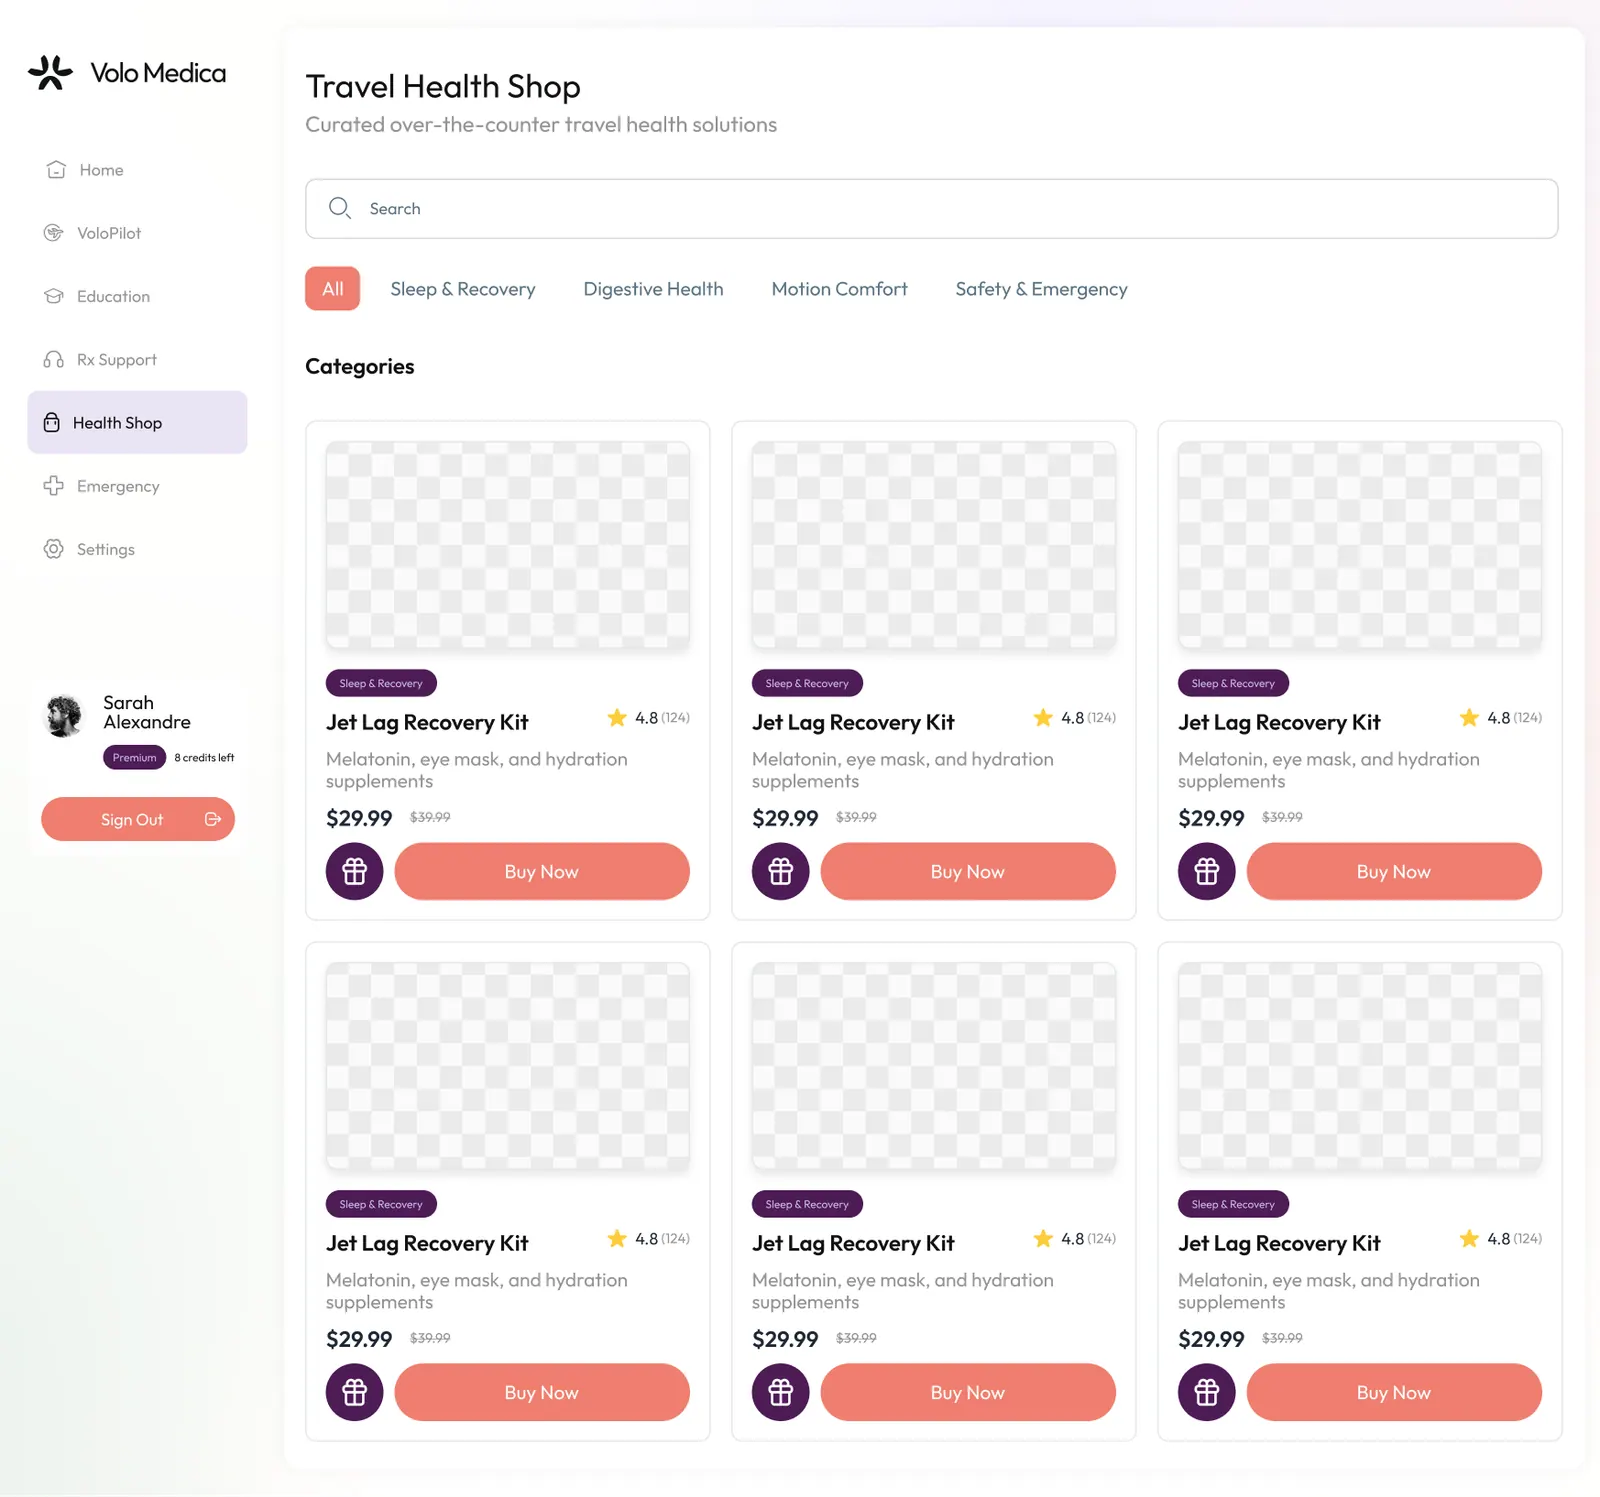The image size is (1600, 1497).
Task: Switch to Sleep & Recovery filter tab
Action: pos(463,289)
